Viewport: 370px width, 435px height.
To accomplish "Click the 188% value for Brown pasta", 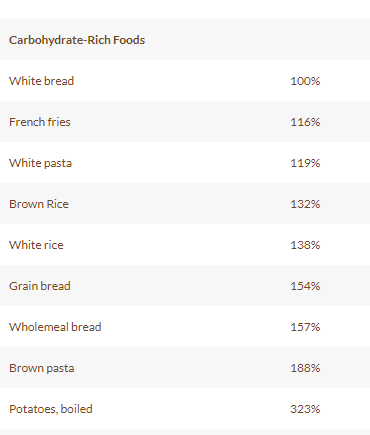I will (x=305, y=368).
